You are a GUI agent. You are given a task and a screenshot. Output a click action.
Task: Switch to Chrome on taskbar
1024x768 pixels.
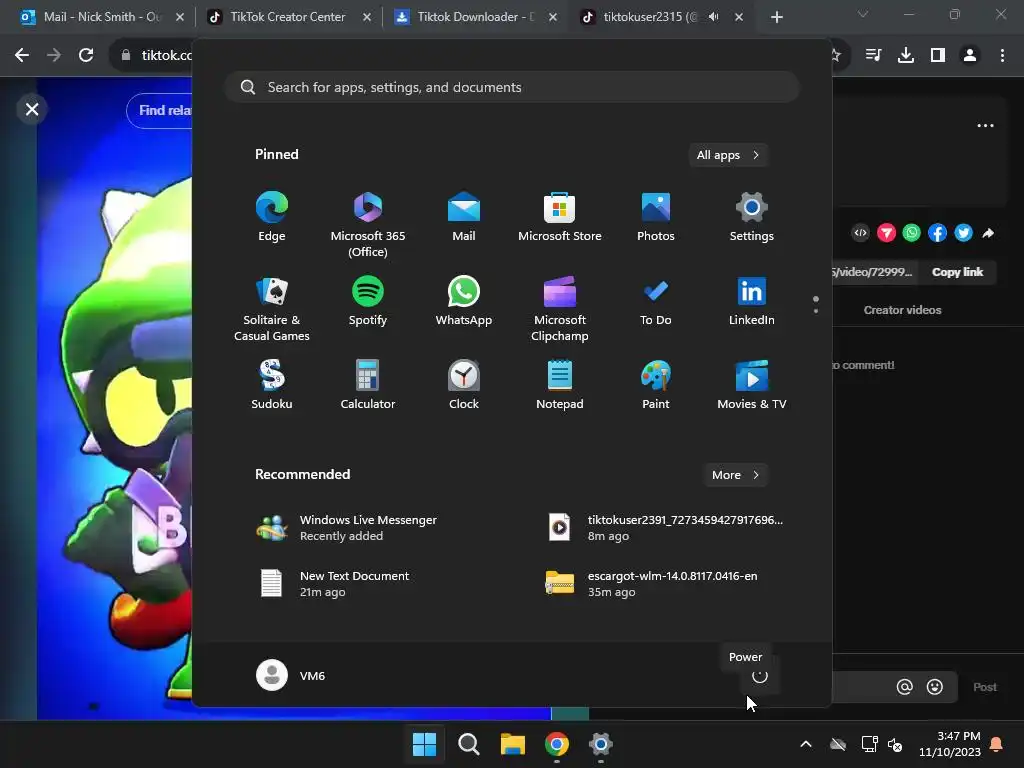pyautogui.click(x=556, y=744)
